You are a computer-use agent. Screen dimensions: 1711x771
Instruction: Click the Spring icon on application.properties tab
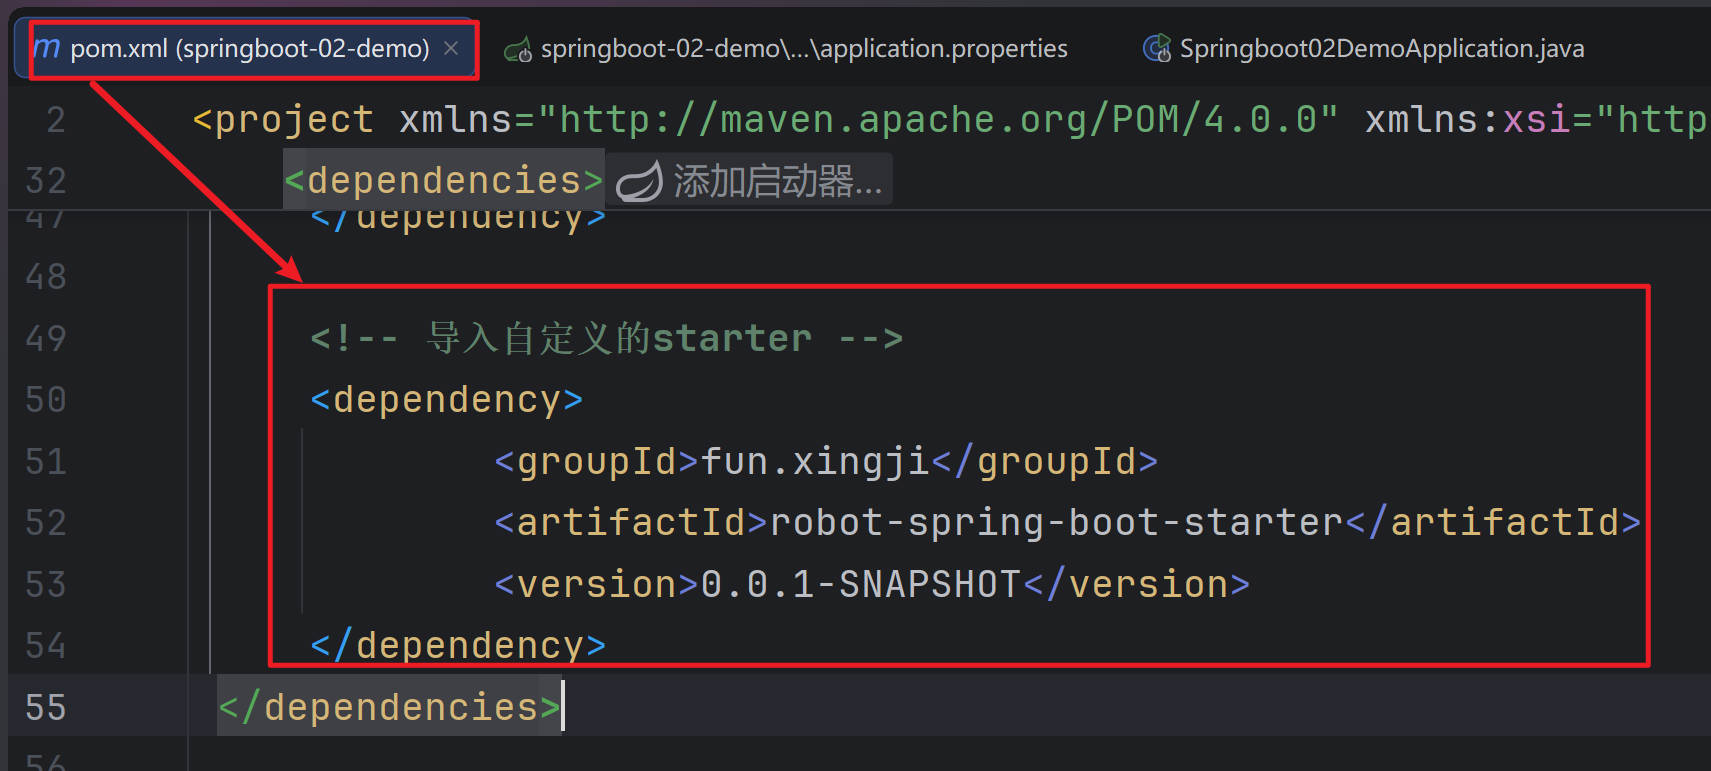click(x=517, y=49)
